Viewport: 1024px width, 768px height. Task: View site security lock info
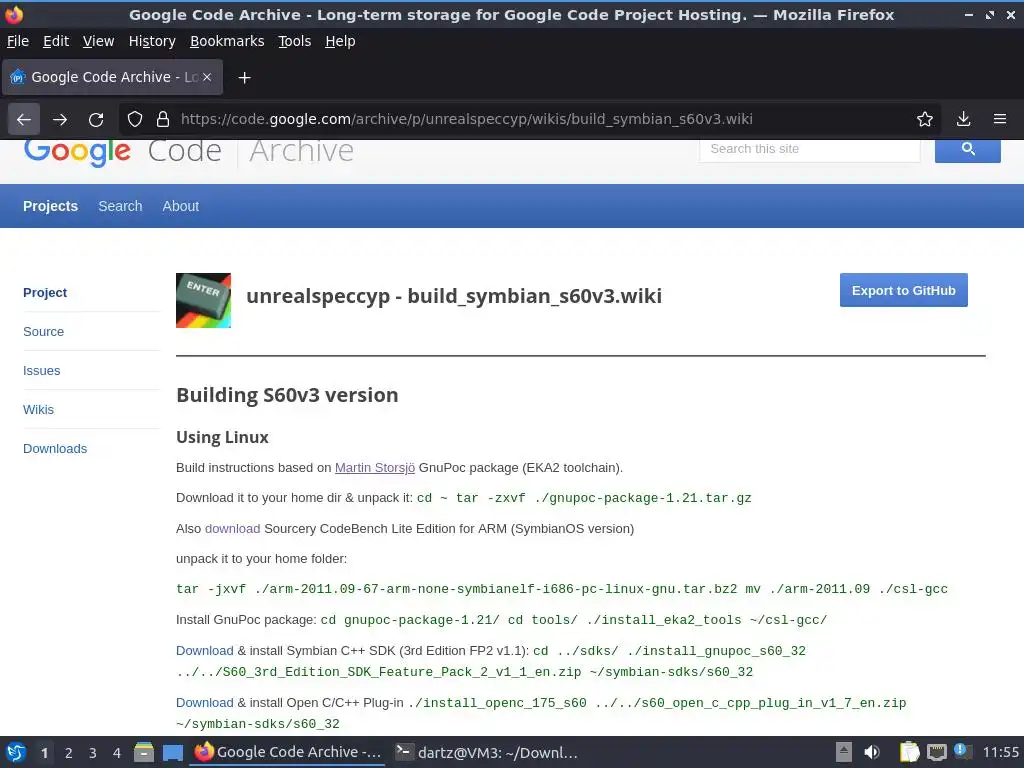pos(163,119)
